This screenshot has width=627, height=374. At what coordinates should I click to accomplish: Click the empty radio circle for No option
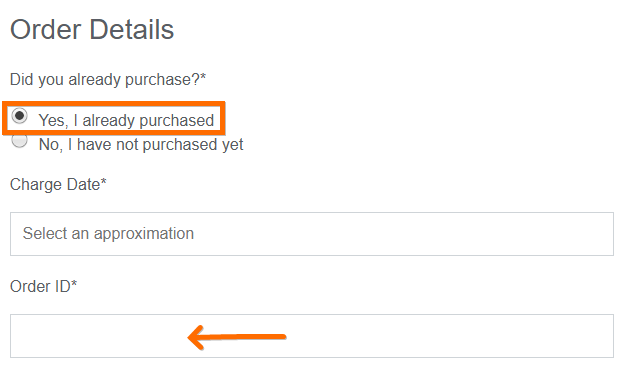coord(19,140)
